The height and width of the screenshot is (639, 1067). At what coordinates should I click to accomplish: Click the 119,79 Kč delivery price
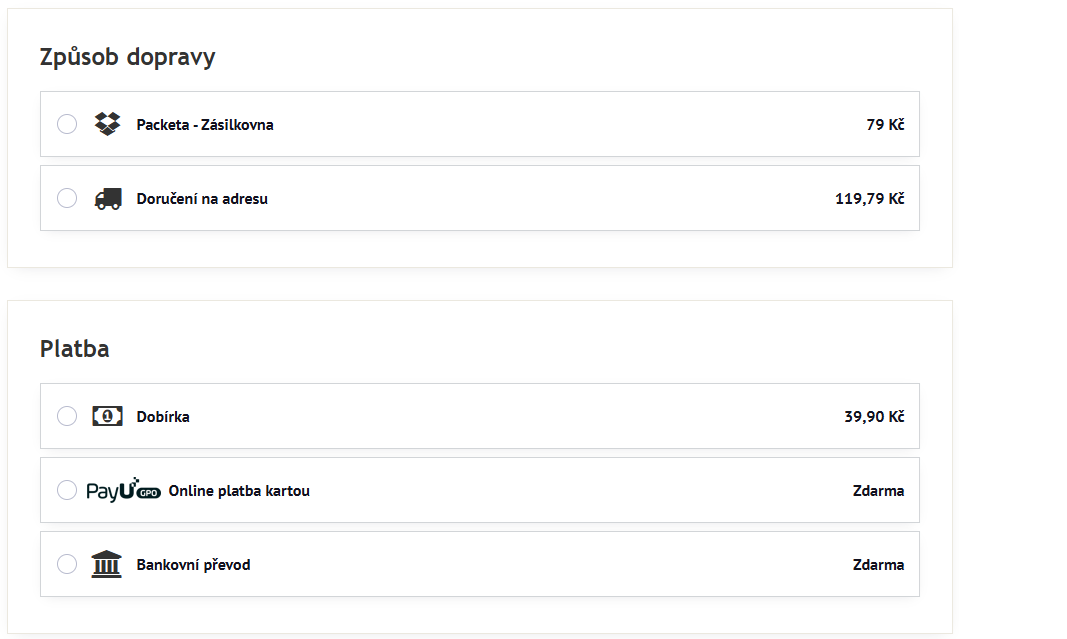tap(869, 199)
